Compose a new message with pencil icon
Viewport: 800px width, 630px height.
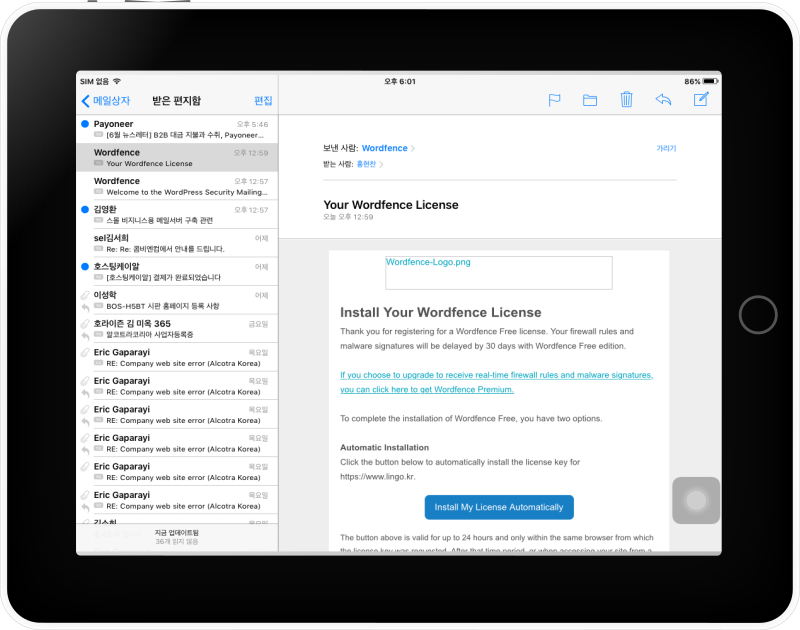pos(701,99)
